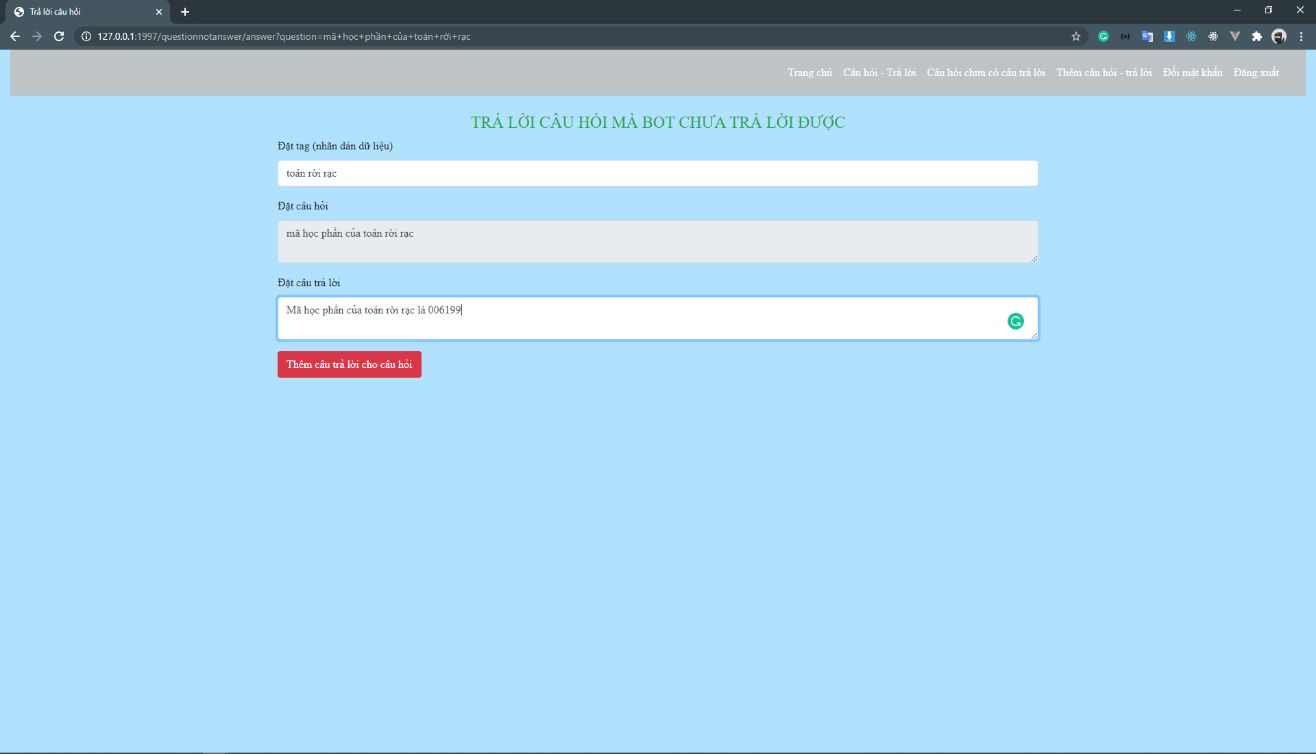The width and height of the screenshot is (1316, 754).
Task: Open 'Câu hỏi - Trả lời' nav link
Action: click(879, 72)
